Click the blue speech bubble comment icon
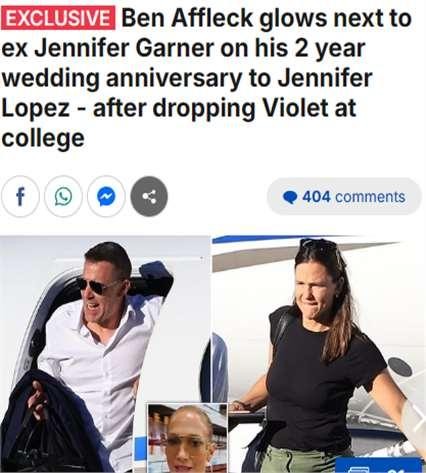 click(x=290, y=197)
